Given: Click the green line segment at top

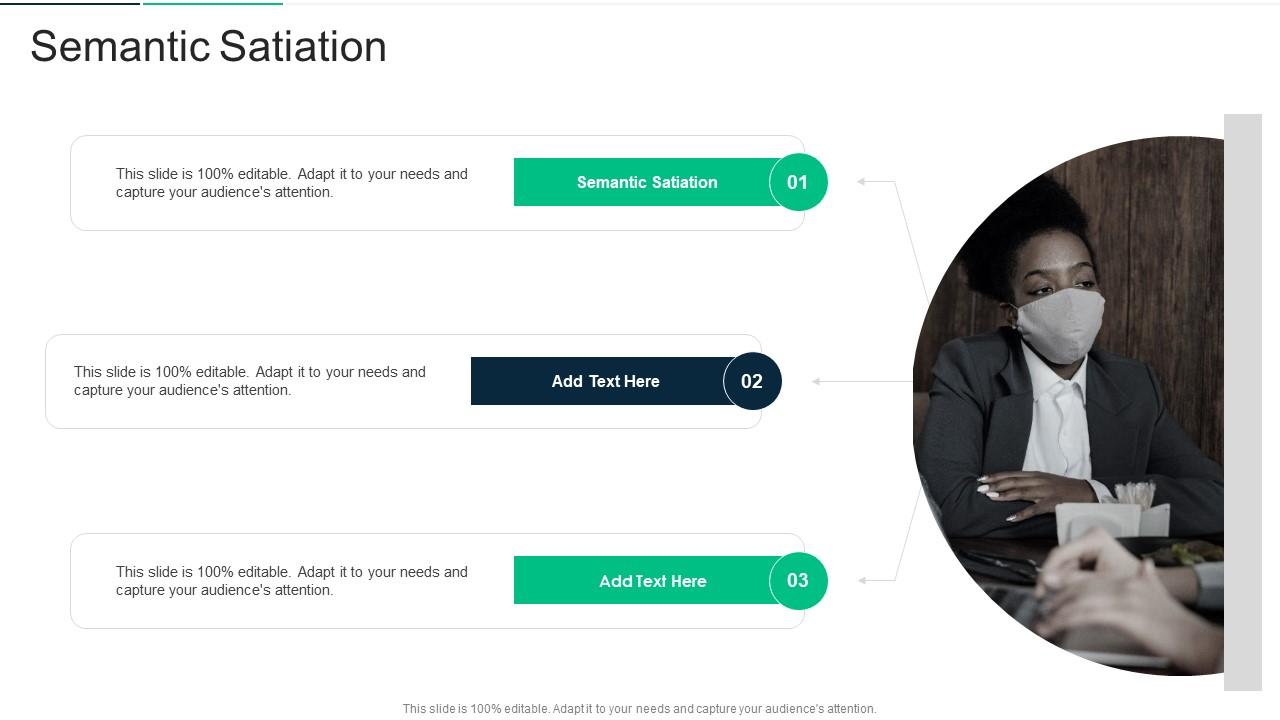Looking at the screenshot, I should [213, 3].
